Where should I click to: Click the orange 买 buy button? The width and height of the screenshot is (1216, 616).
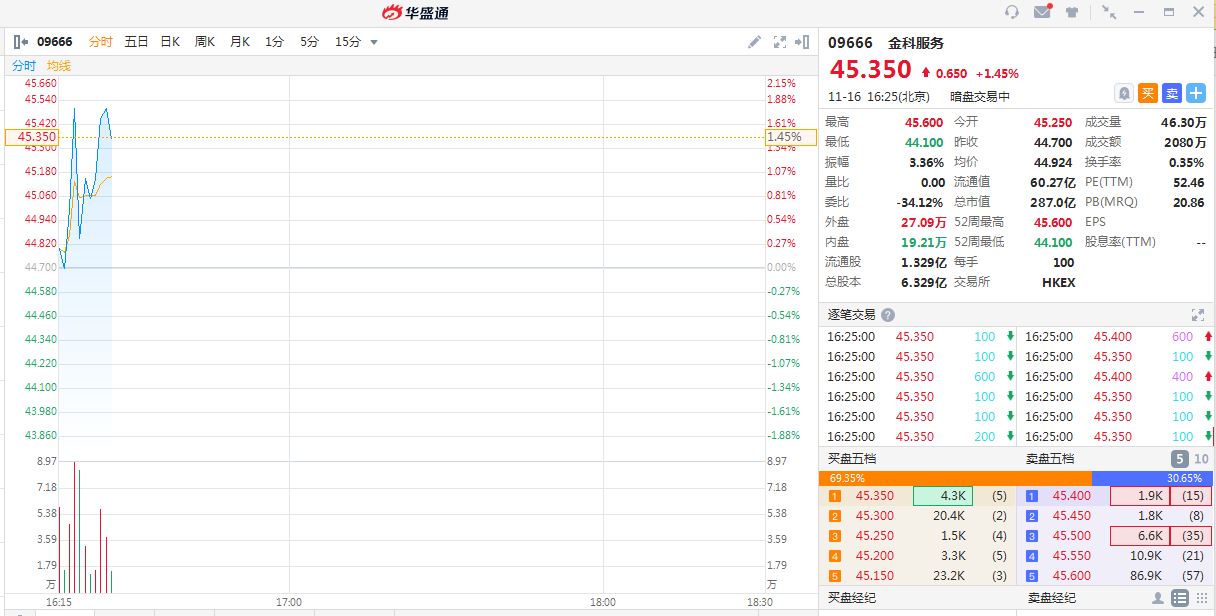(1148, 93)
